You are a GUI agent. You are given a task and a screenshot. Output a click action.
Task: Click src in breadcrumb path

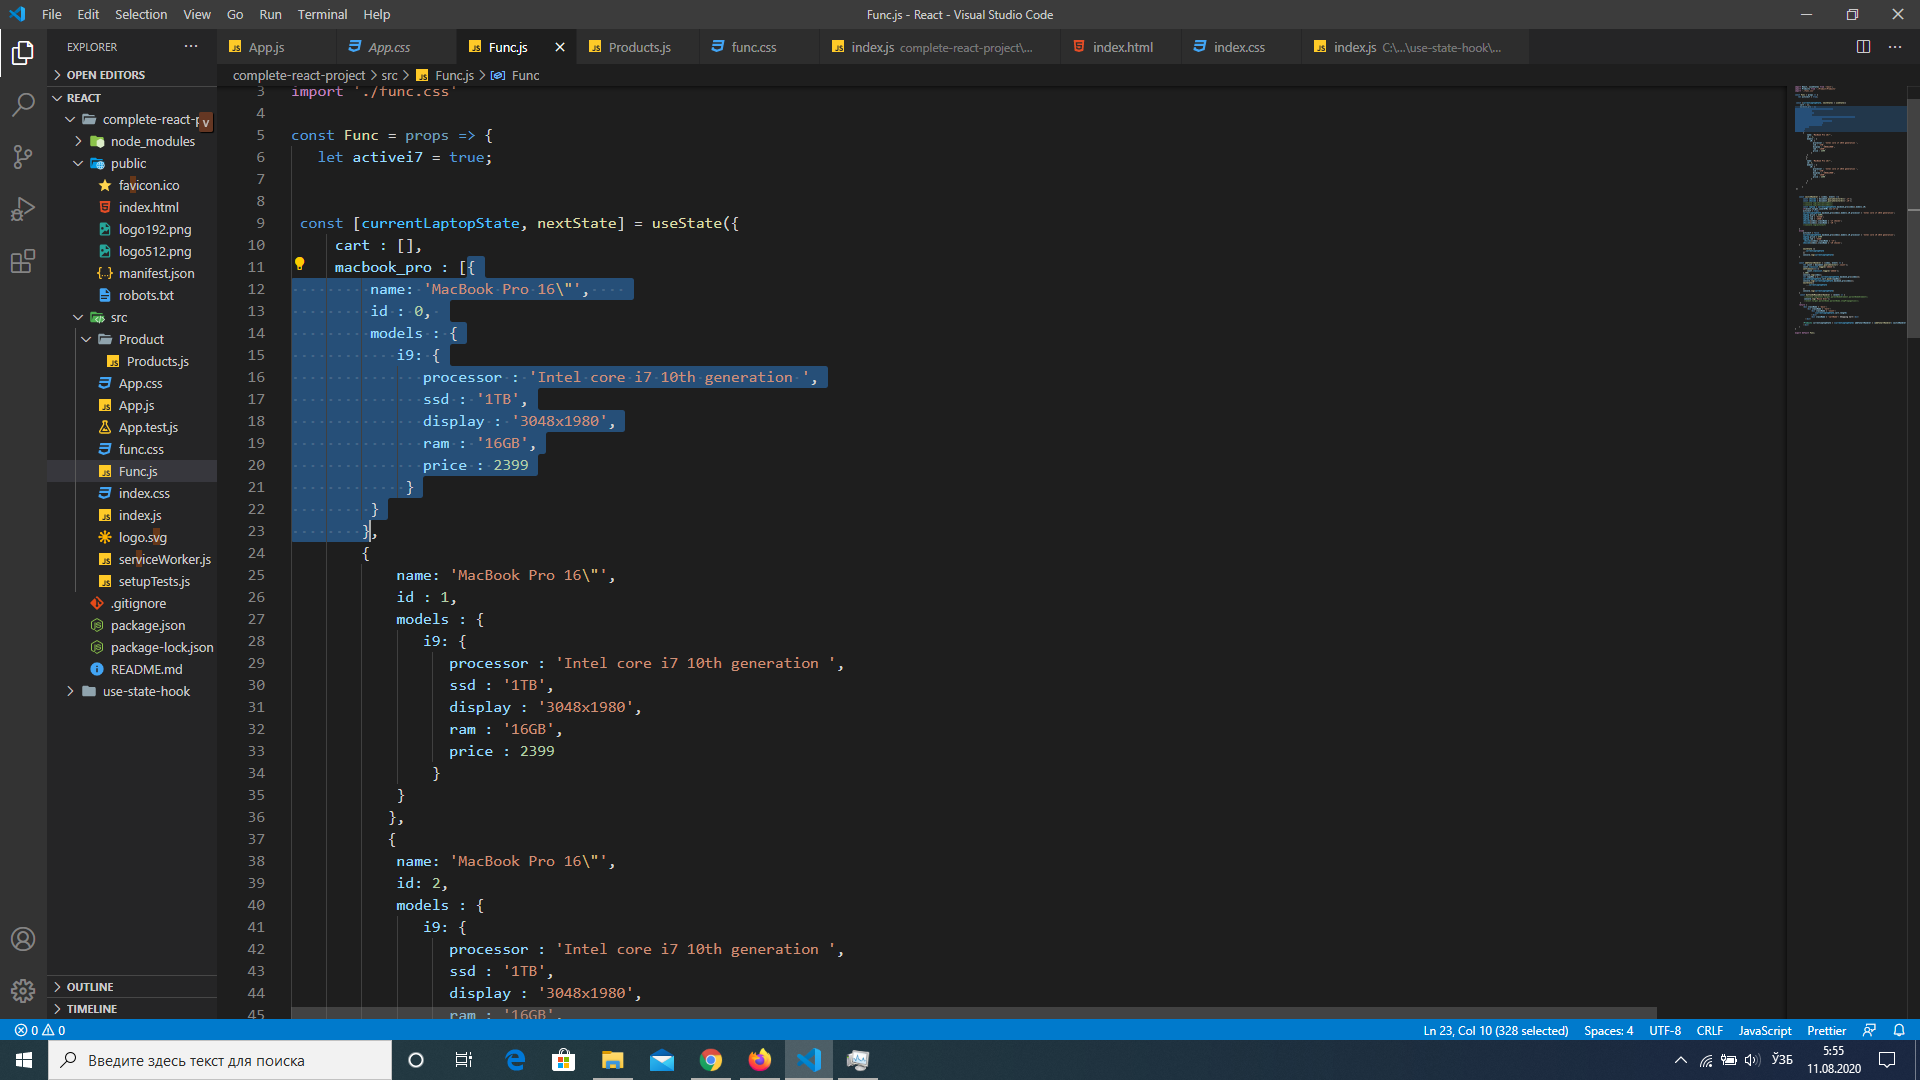(389, 75)
